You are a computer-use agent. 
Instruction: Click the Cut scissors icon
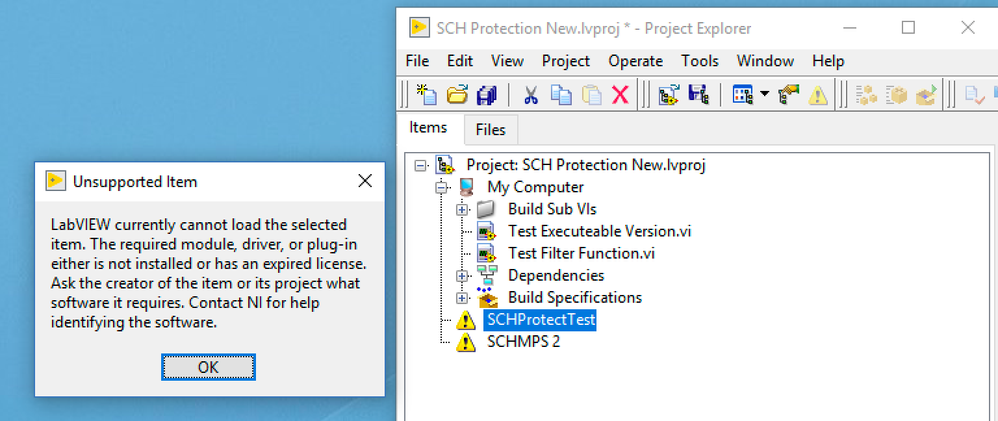[531, 95]
